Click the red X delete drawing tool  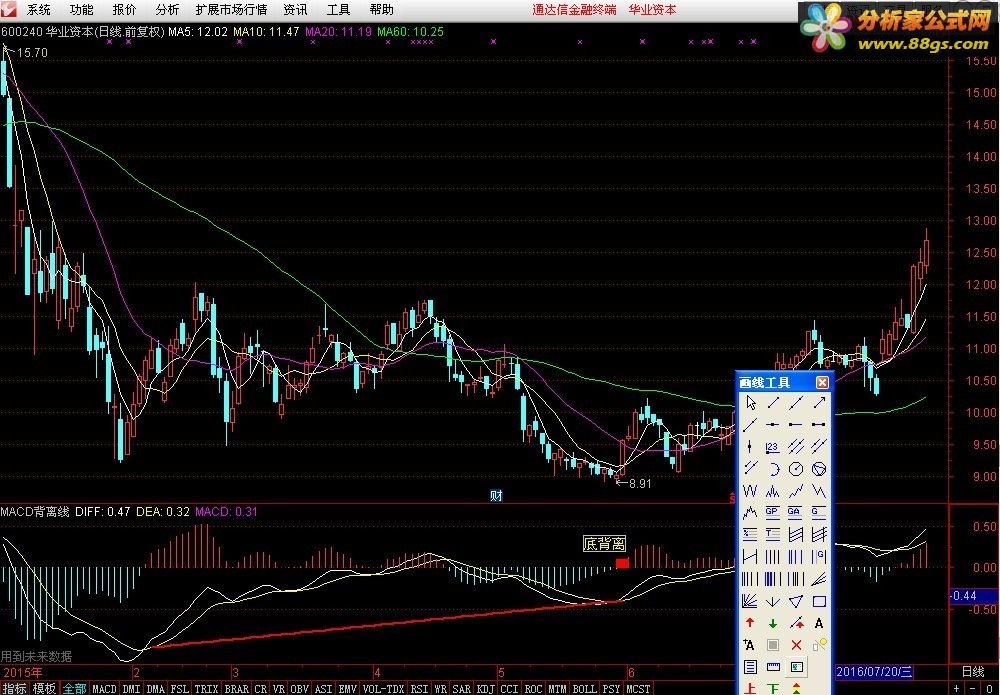point(796,645)
